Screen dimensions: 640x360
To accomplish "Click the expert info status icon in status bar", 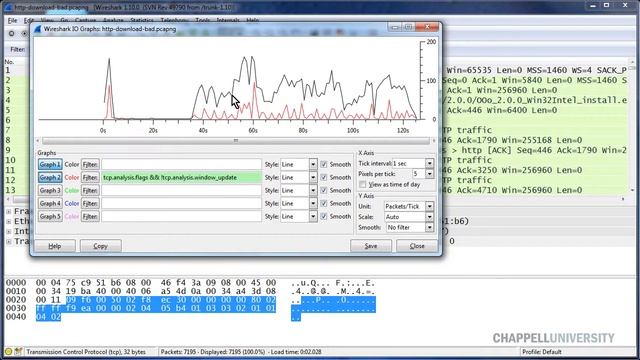I will click(9, 351).
